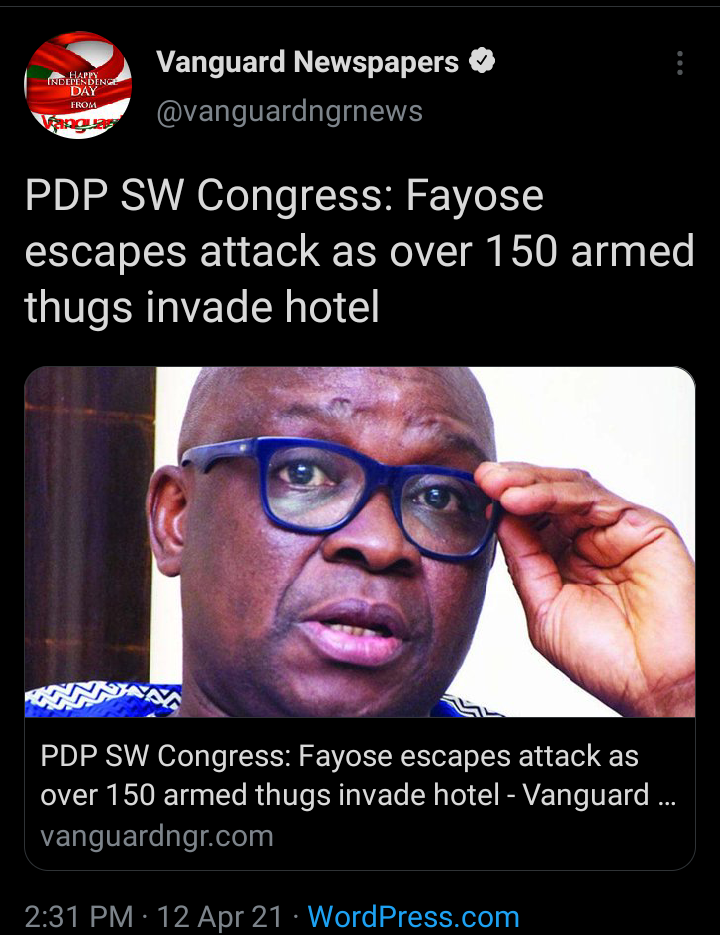Click 'Vanguard …' at the card title end
This screenshot has height=935, width=720.
pyautogui.click(x=599, y=795)
